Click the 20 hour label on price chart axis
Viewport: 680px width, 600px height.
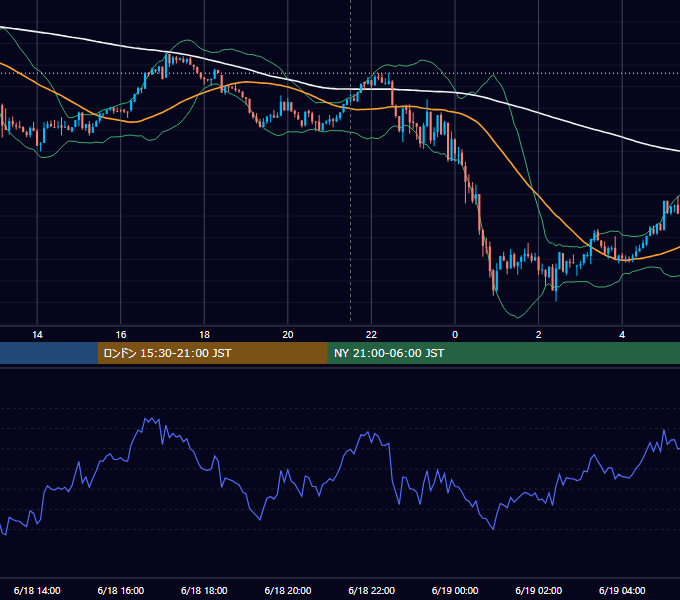(288, 335)
